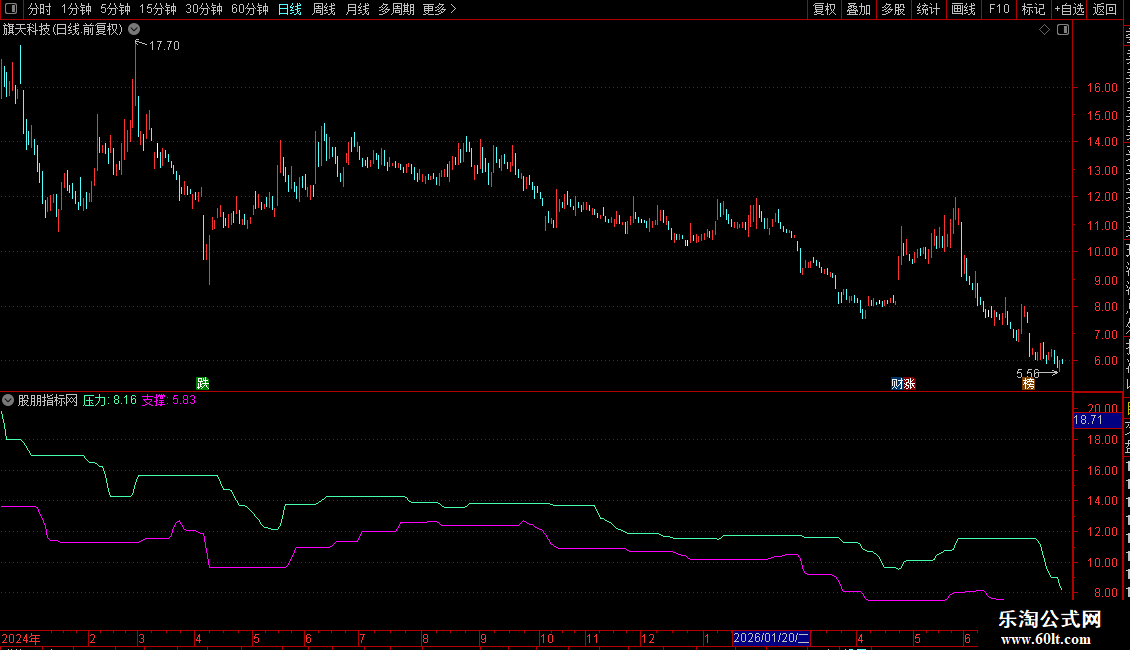Select the 15分钟 period tab
Viewport: 1130px width, 650px height.
click(x=157, y=9)
